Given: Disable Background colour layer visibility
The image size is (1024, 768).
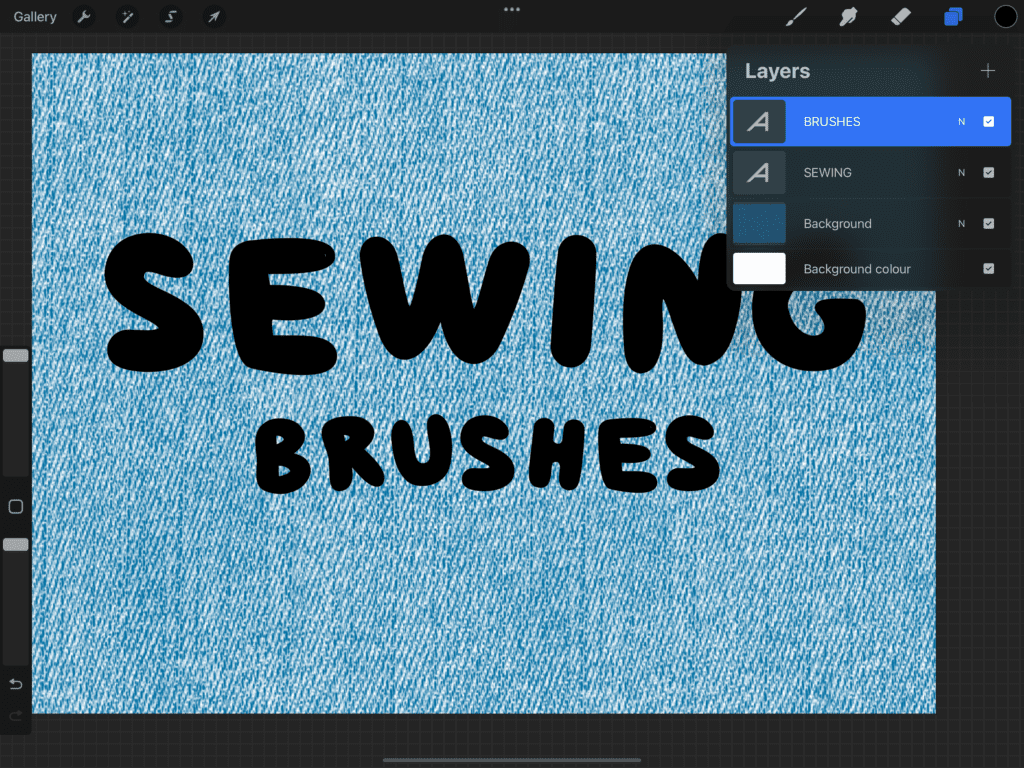Looking at the screenshot, I should click(988, 269).
